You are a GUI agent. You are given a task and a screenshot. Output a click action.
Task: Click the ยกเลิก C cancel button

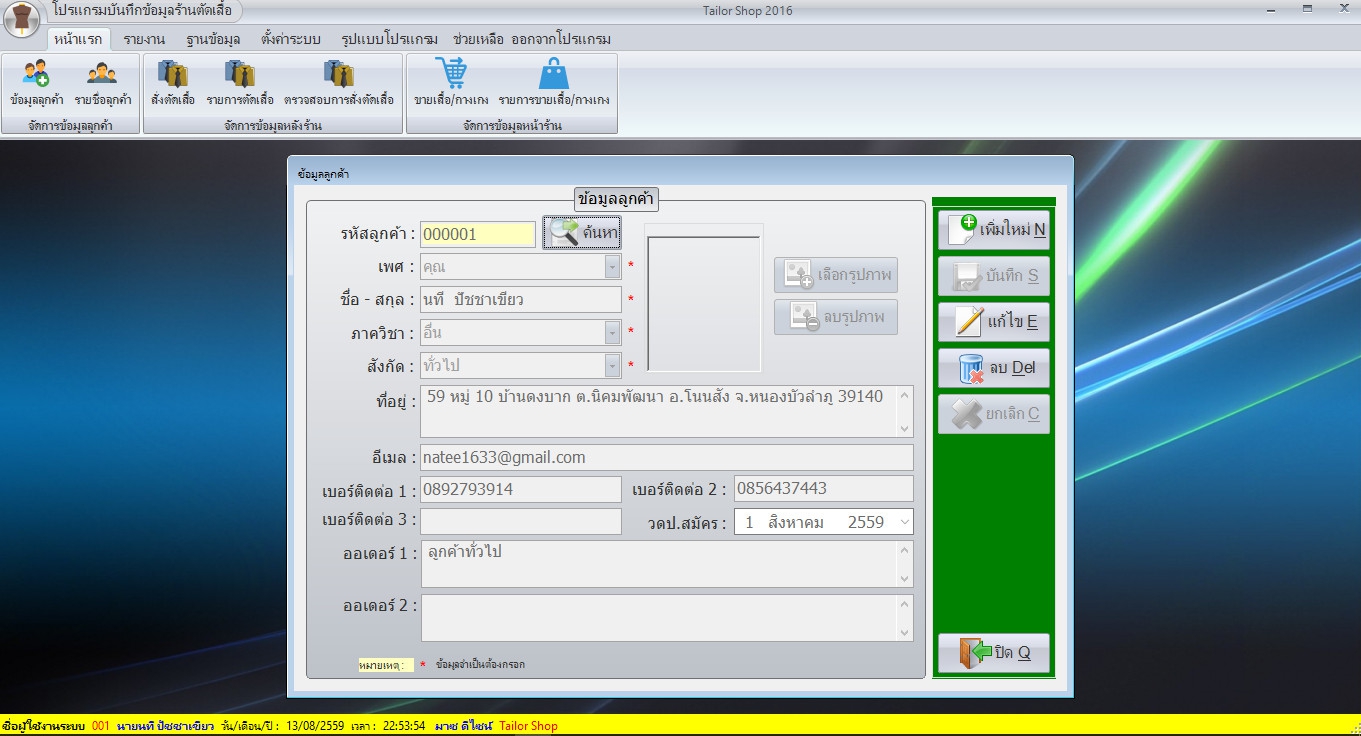point(994,413)
